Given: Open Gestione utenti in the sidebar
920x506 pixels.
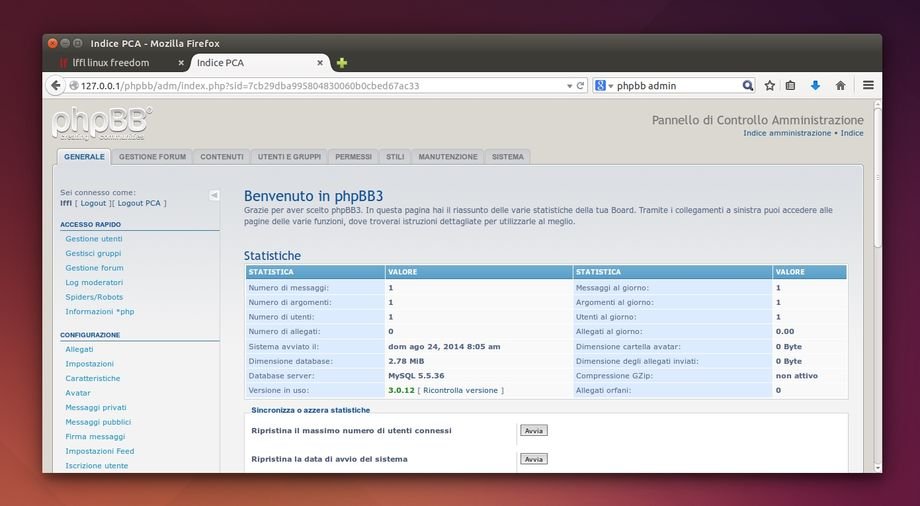Looking at the screenshot, I should click(x=94, y=239).
